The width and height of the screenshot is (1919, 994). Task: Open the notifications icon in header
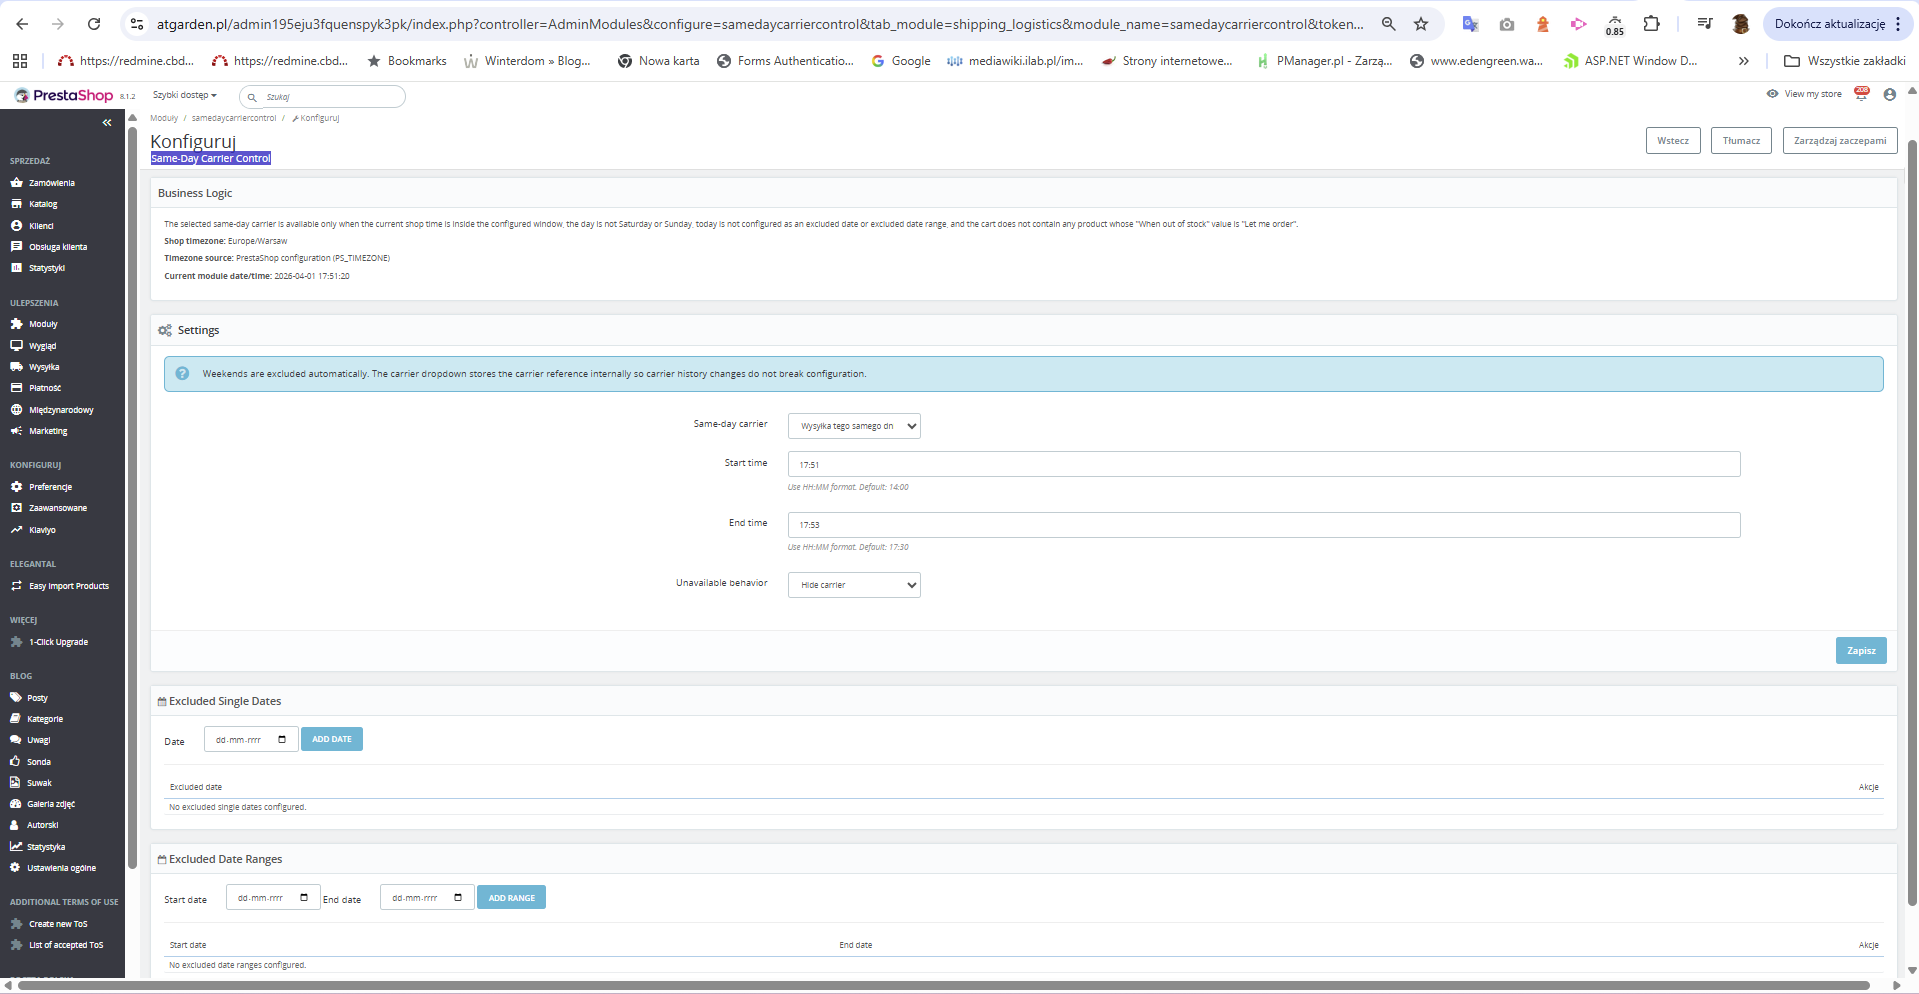coord(1861,94)
